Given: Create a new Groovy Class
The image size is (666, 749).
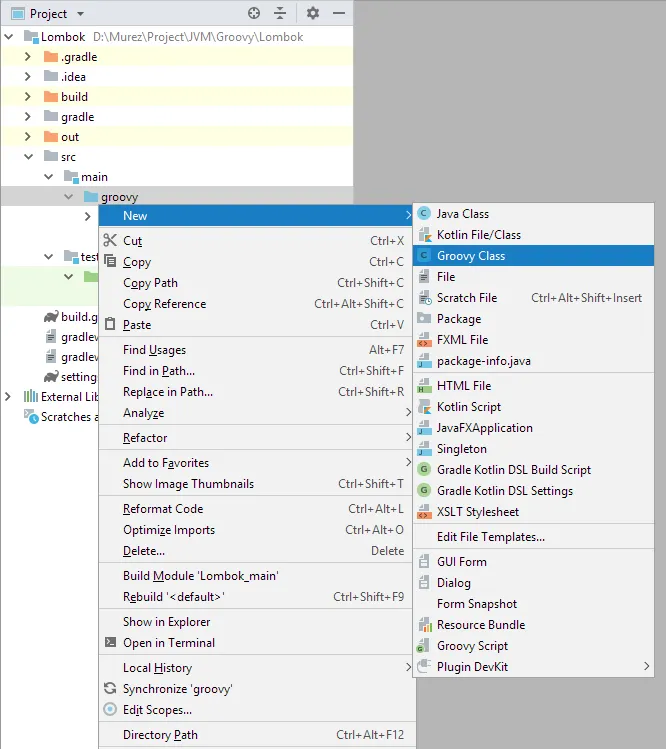Looking at the screenshot, I should pyautogui.click(x=534, y=256).
